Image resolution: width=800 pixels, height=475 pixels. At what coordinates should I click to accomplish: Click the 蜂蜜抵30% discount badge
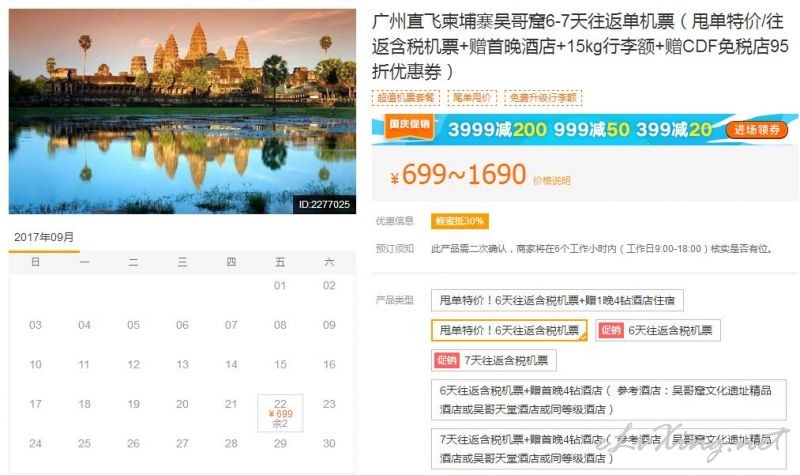point(460,221)
